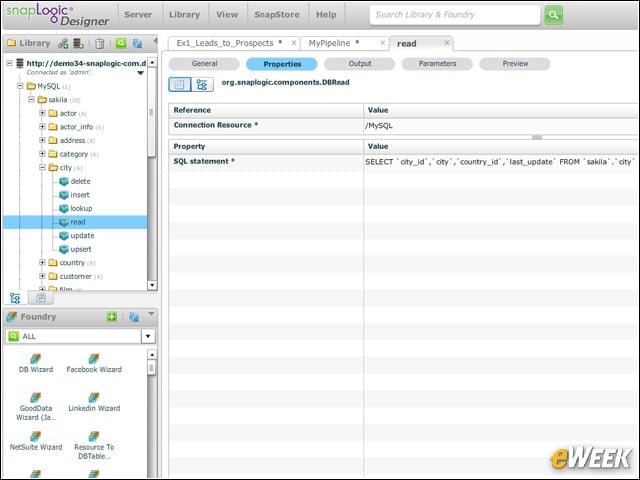Viewport: 640px width, 480px height.
Task: Expand the country folder
Action: (42, 263)
